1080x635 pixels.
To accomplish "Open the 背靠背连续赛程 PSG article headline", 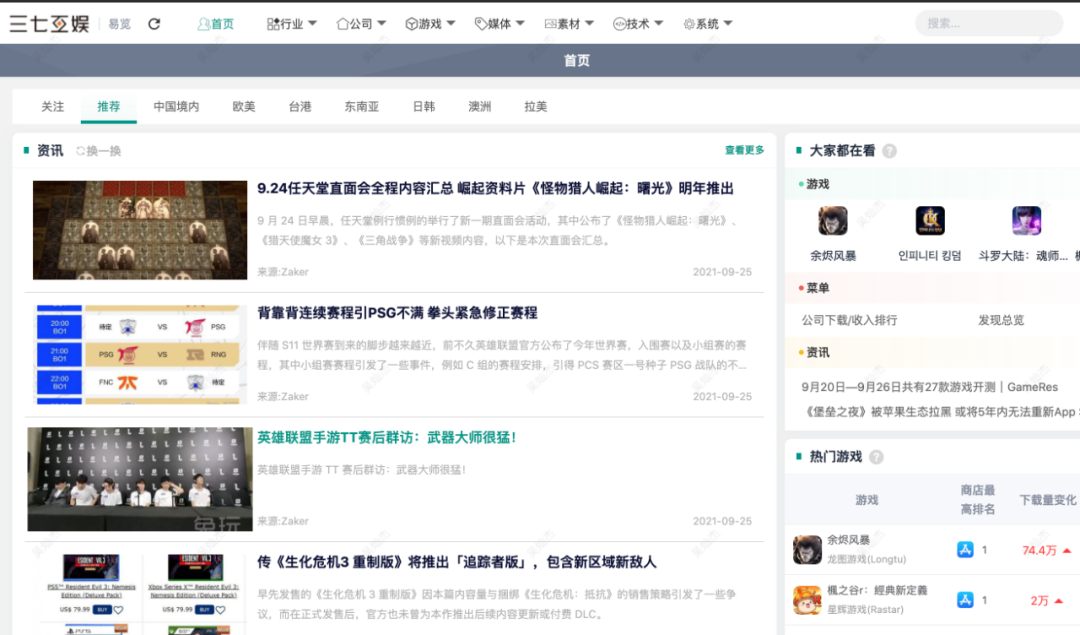I will tap(397, 313).
